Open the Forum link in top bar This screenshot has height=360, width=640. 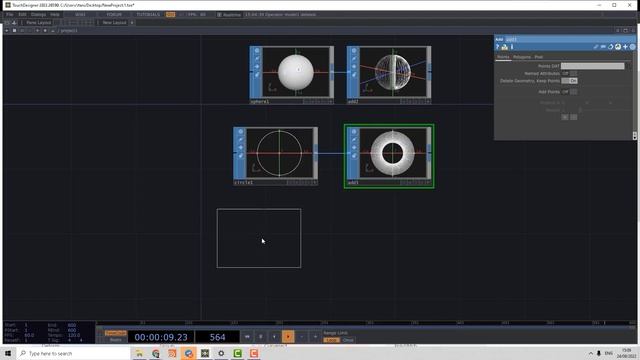point(114,14)
